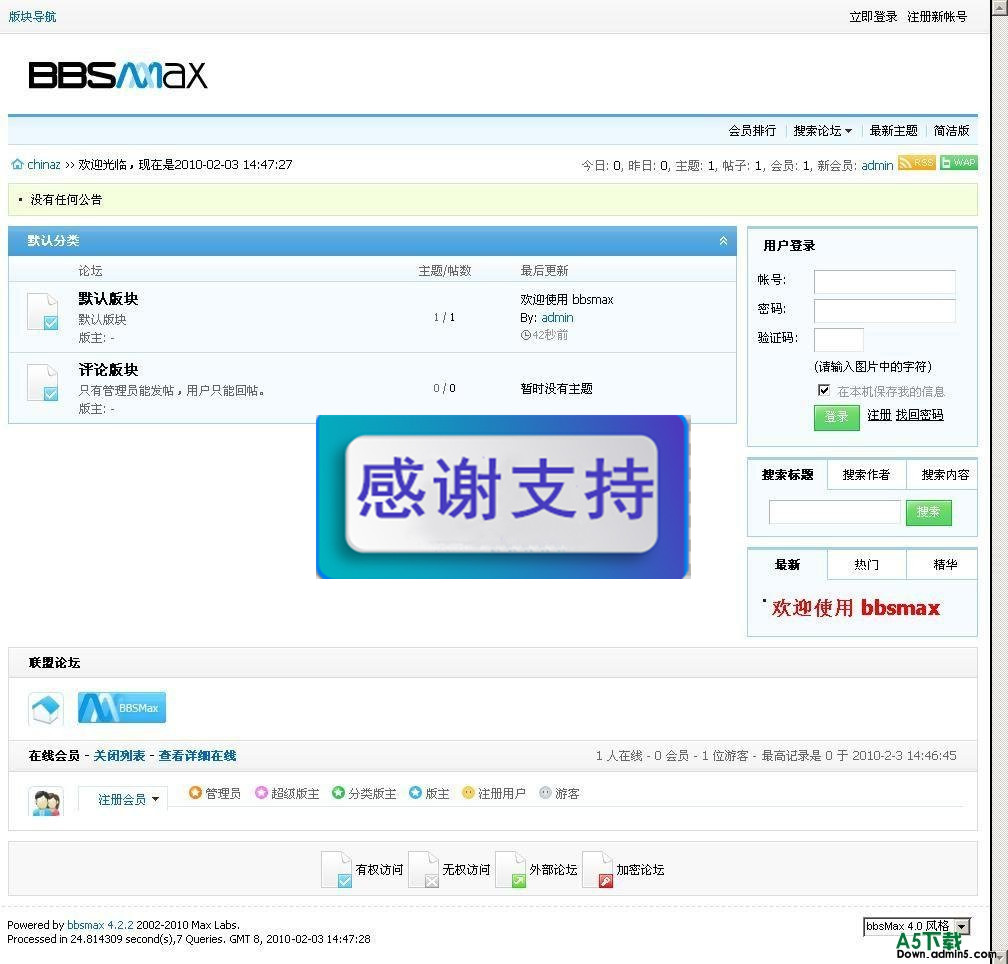The image size is (1008, 964).
Task: Toggle 在本机保存我的信息 checkbox
Action: tap(824, 390)
